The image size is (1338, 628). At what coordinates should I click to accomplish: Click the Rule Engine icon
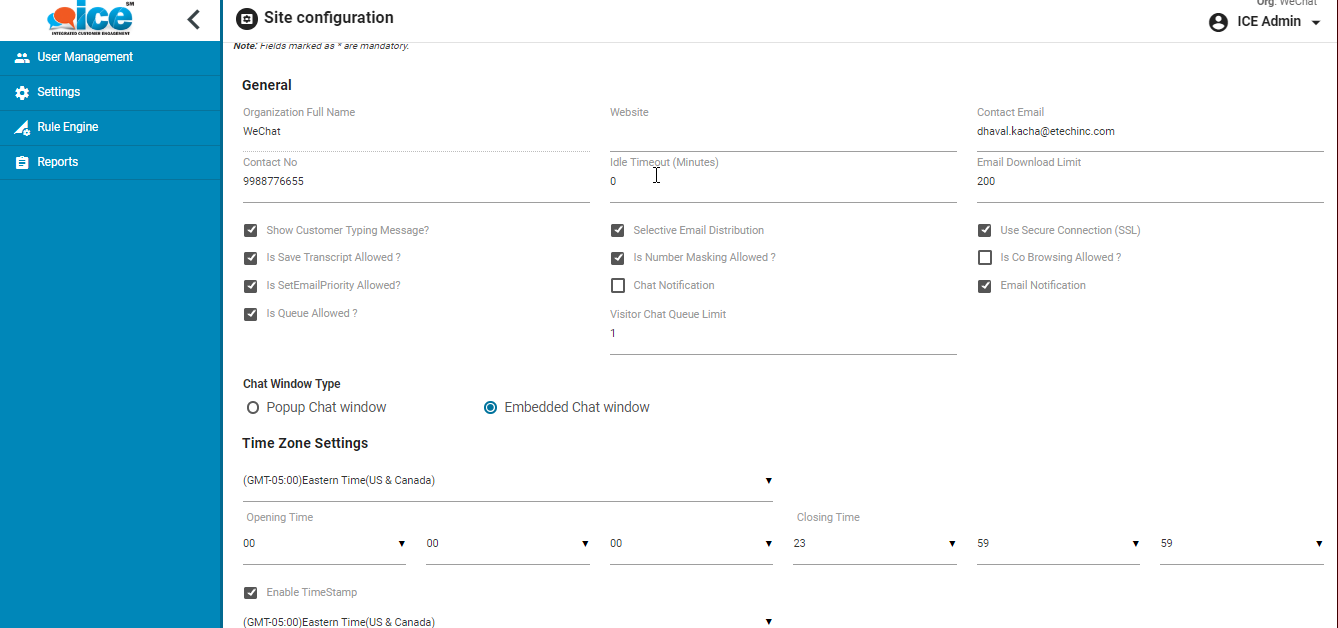pyautogui.click(x=22, y=128)
